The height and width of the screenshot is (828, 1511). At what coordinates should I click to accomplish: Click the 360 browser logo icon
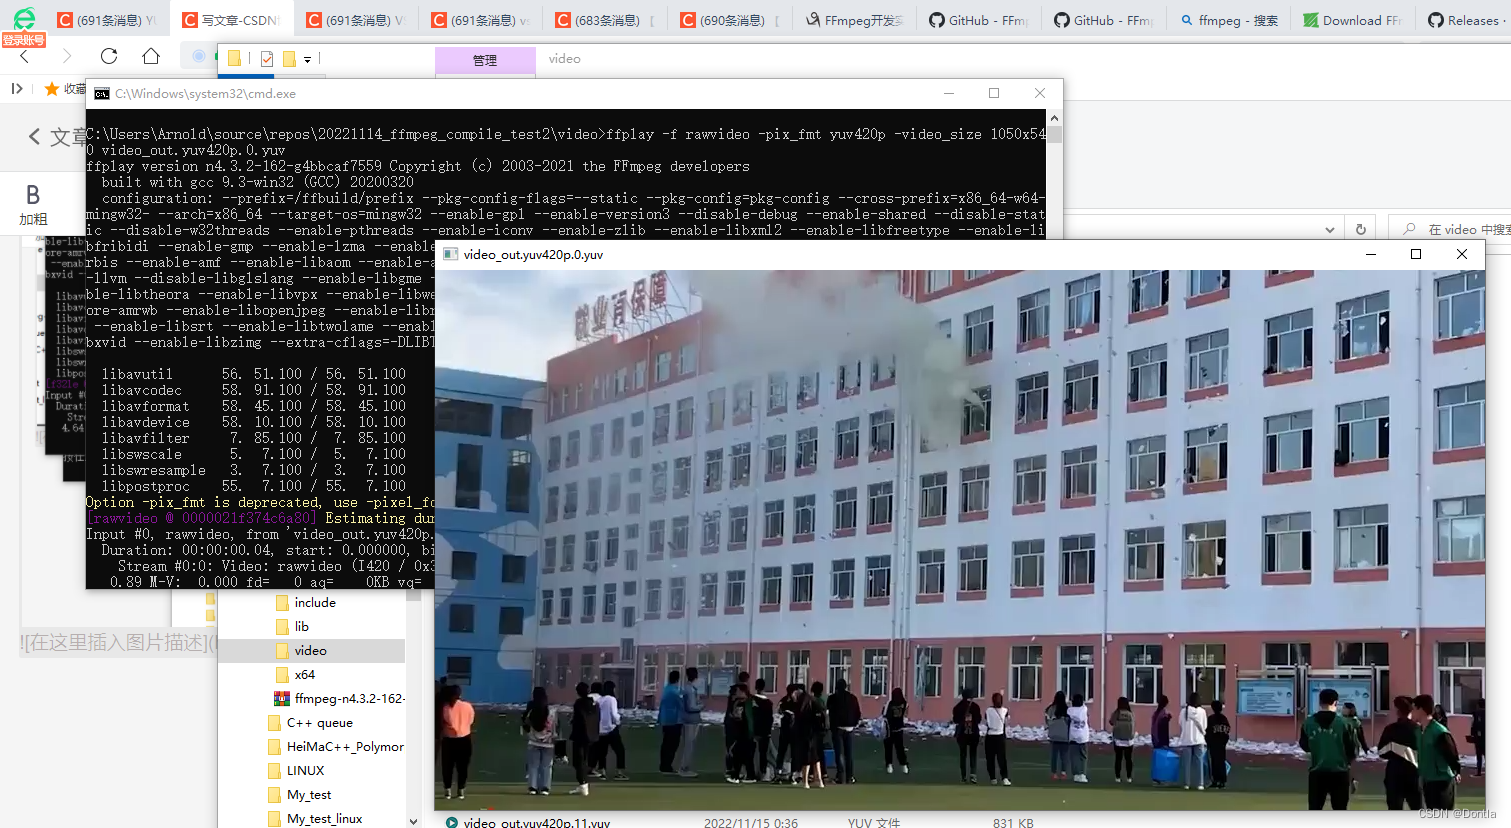[24, 17]
